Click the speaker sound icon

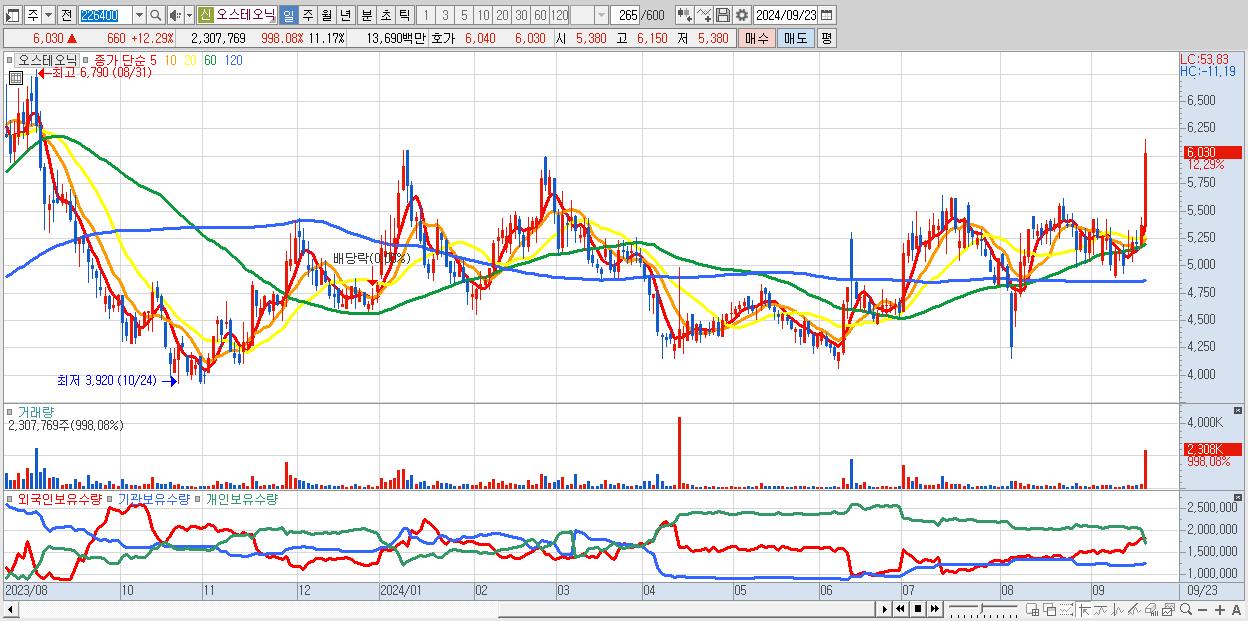(x=174, y=15)
